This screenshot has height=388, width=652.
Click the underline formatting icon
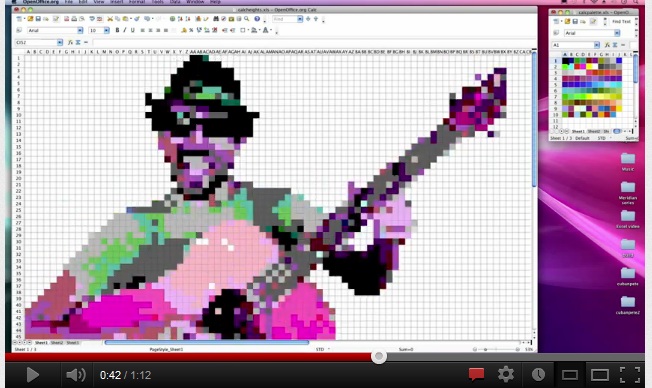point(133,30)
